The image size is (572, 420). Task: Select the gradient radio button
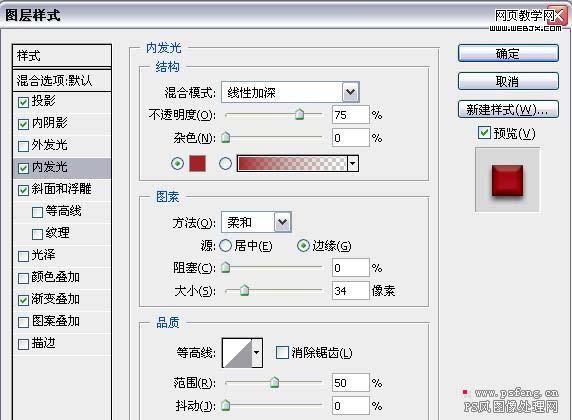(225, 163)
